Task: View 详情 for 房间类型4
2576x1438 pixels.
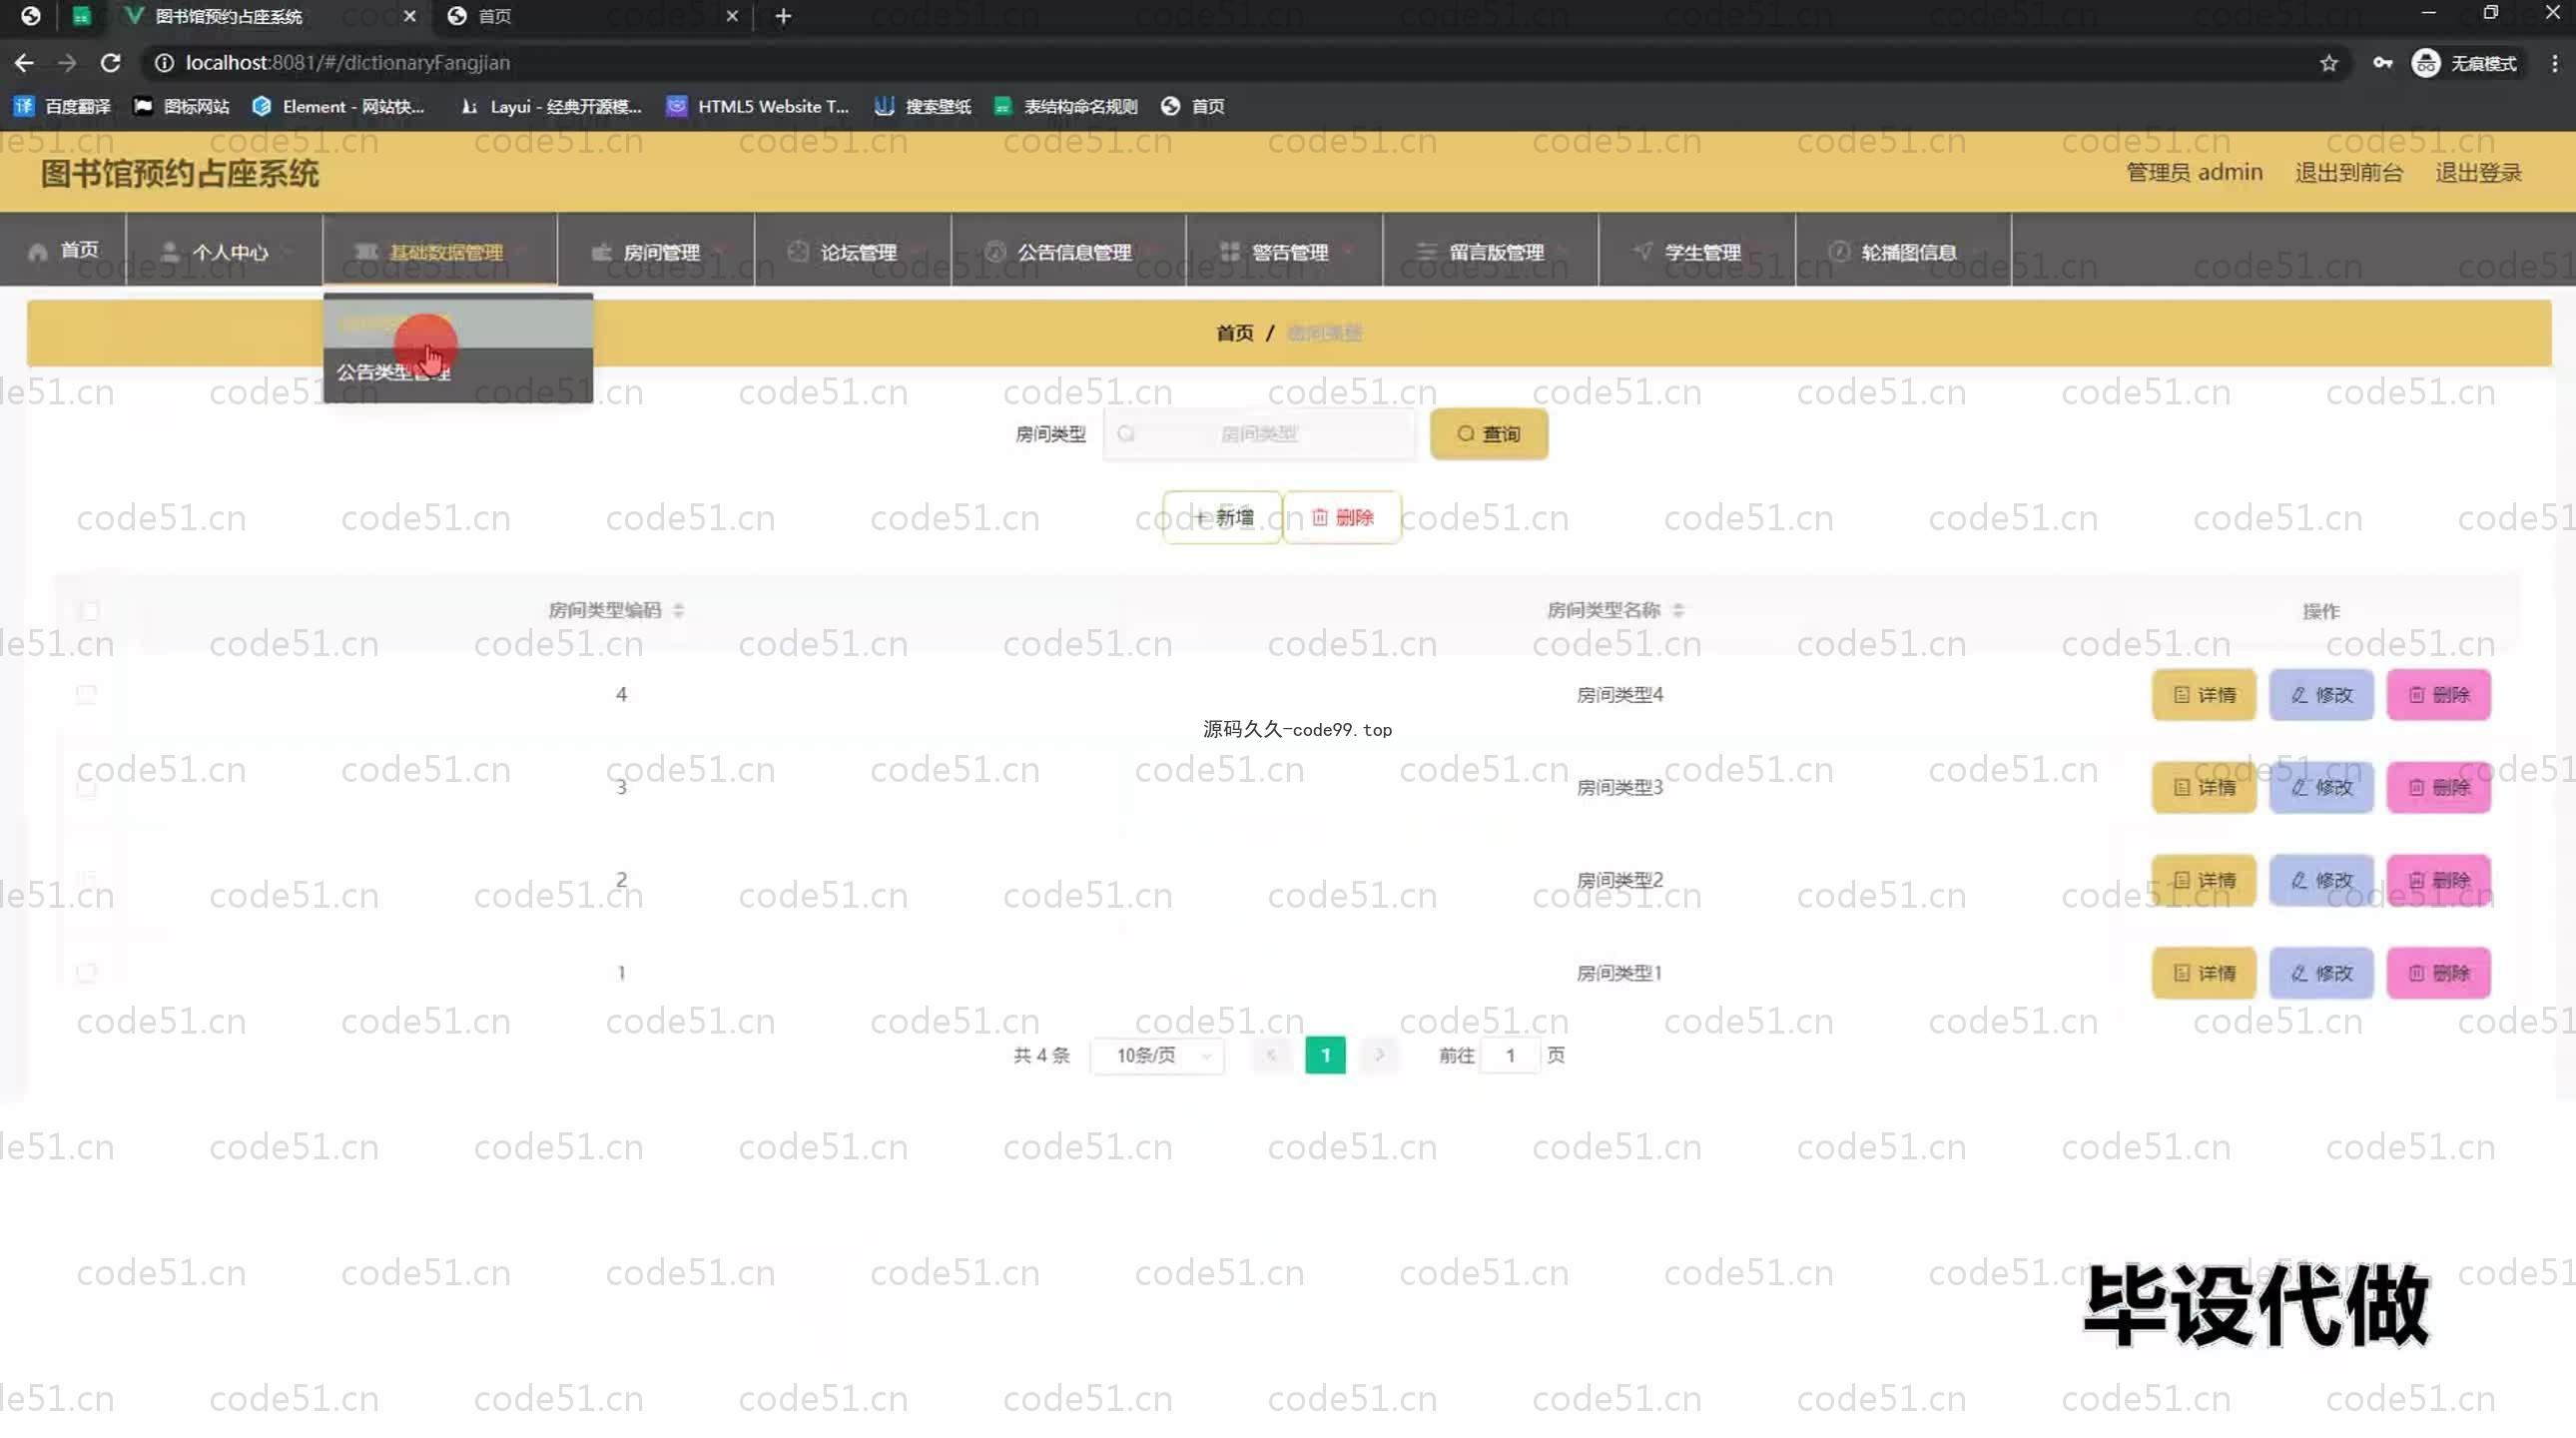Action: coord(2204,695)
